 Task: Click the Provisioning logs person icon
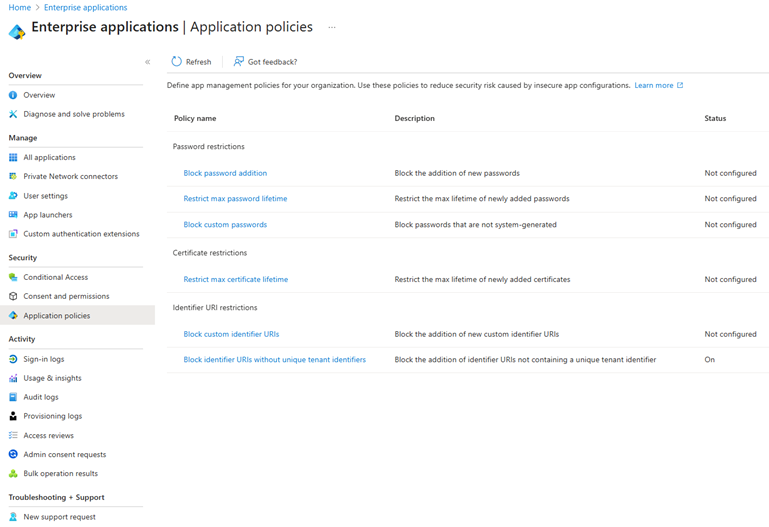[x=13, y=416]
